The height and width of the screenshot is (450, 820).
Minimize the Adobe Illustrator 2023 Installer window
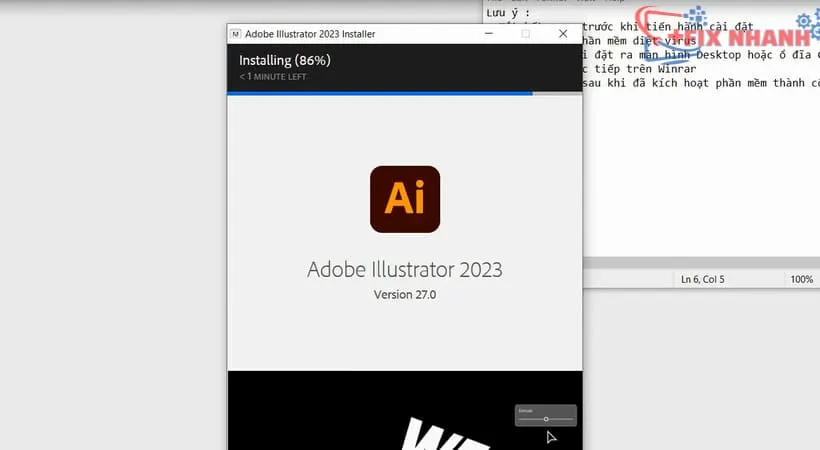click(x=489, y=33)
